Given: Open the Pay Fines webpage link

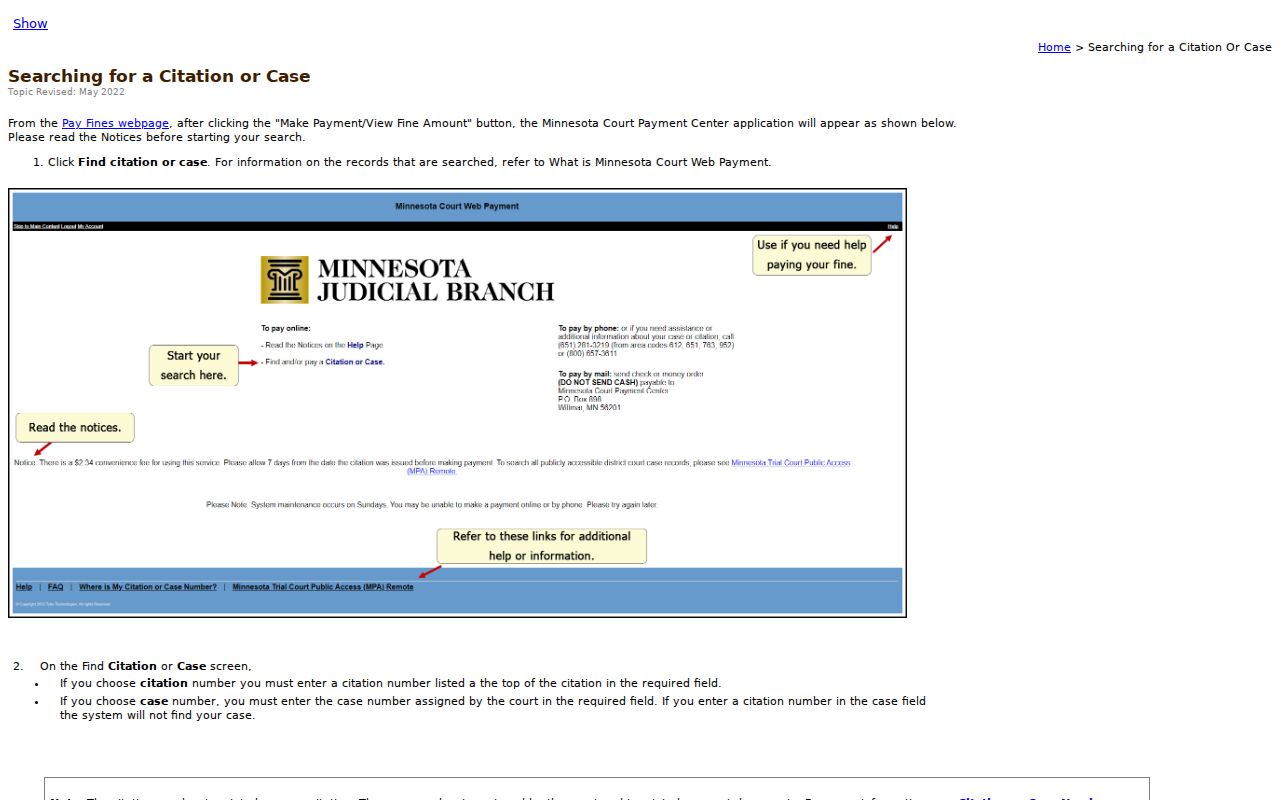Looking at the screenshot, I should tap(115, 123).
